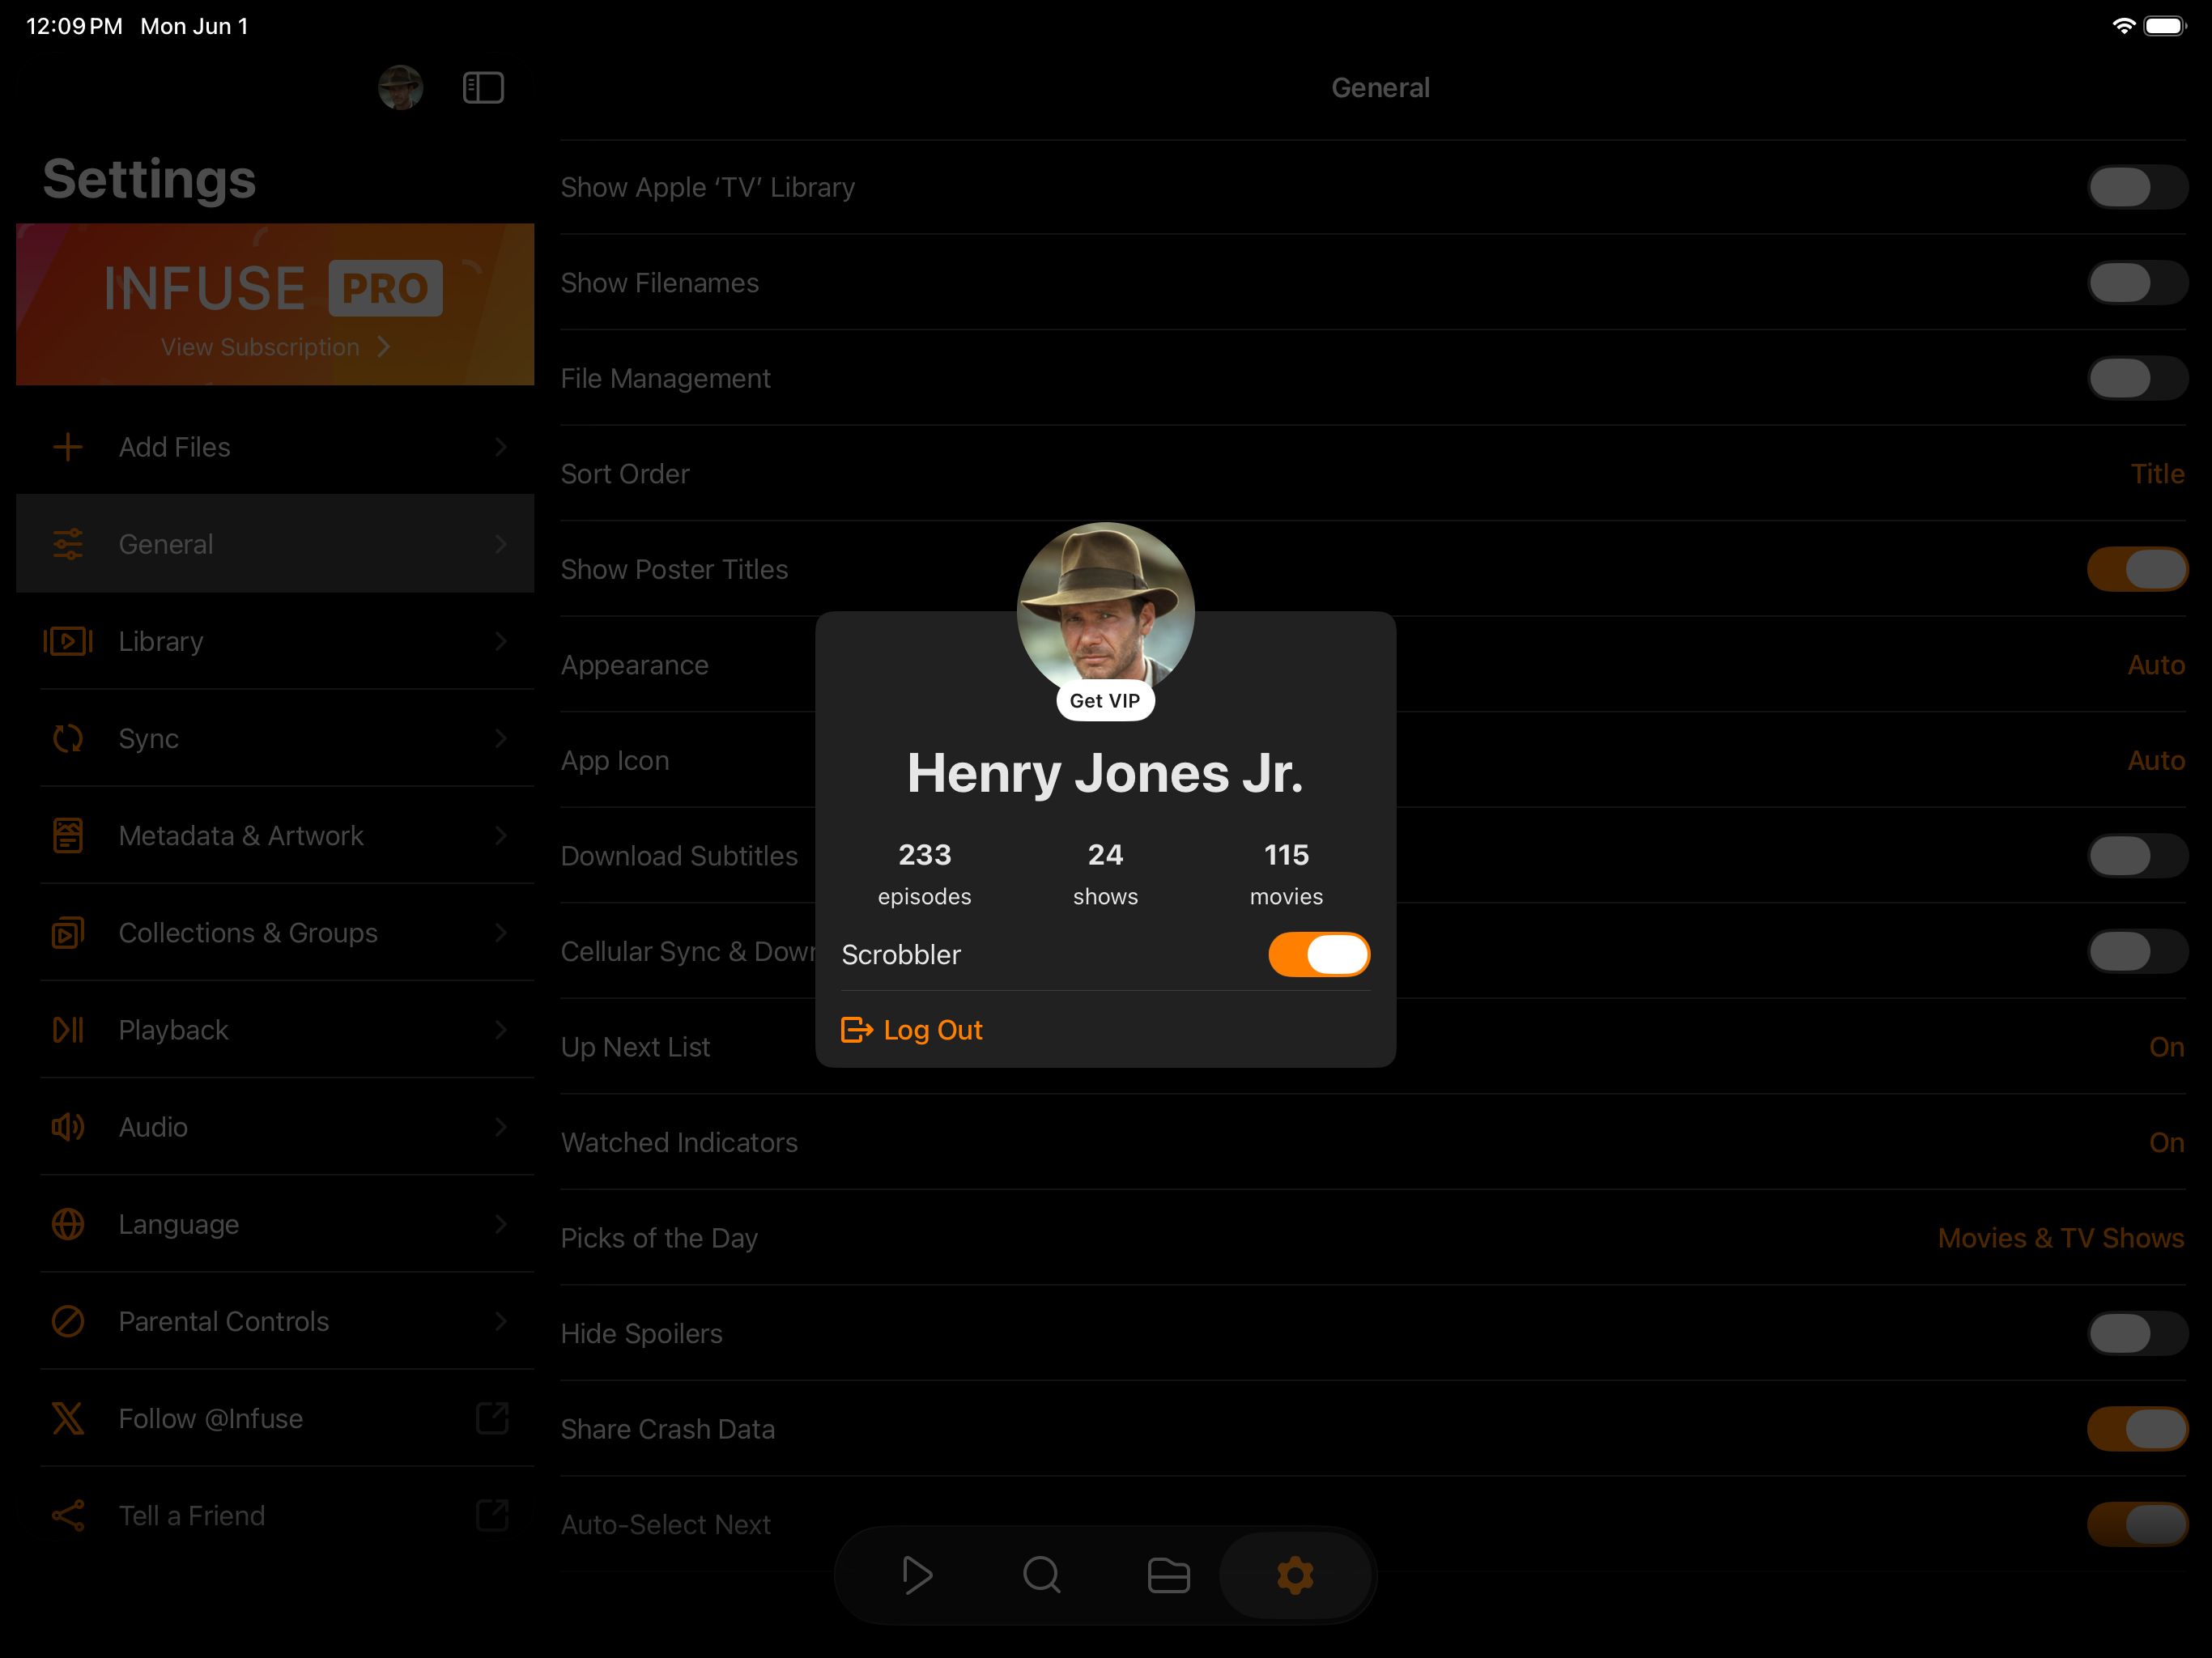This screenshot has width=2212, height=1658.
Task: Click the X logo for Follow @Infuse
Action: tap(68, 1418)
